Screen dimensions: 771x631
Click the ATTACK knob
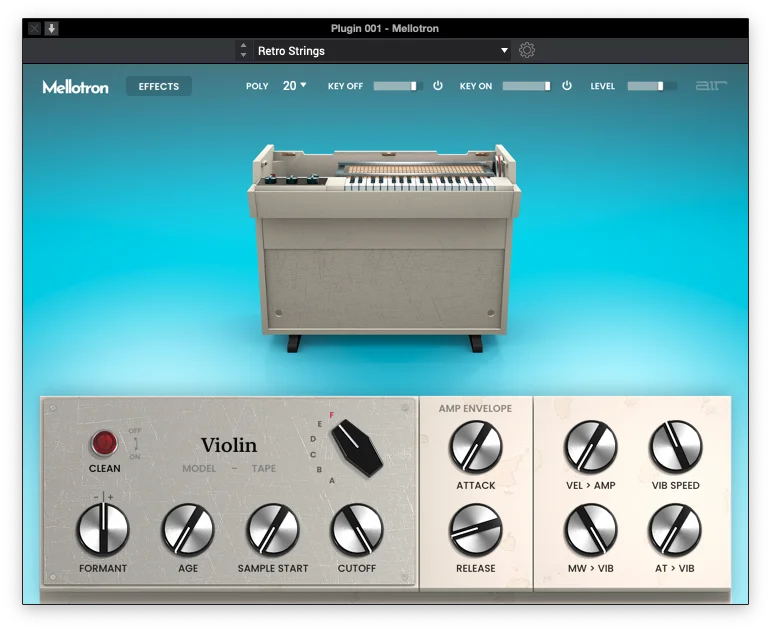tap(475, 447)
